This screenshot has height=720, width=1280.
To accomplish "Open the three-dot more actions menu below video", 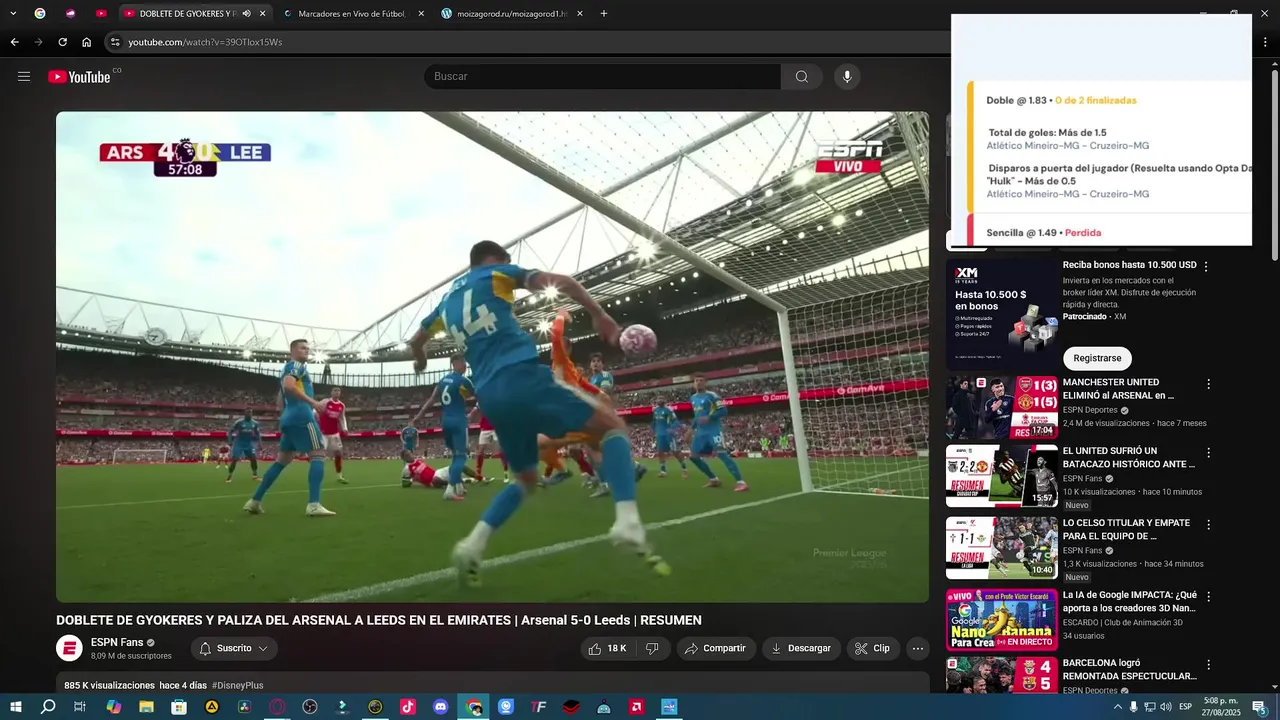I will point(918,649).
